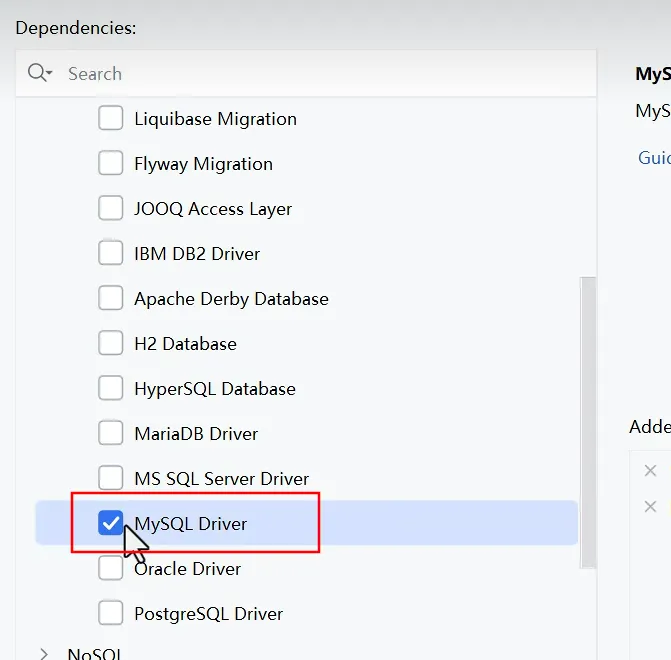671x660 pixels.
Task: Tick the JOOQ Access Layer checkbox
Action: point(110,209)
